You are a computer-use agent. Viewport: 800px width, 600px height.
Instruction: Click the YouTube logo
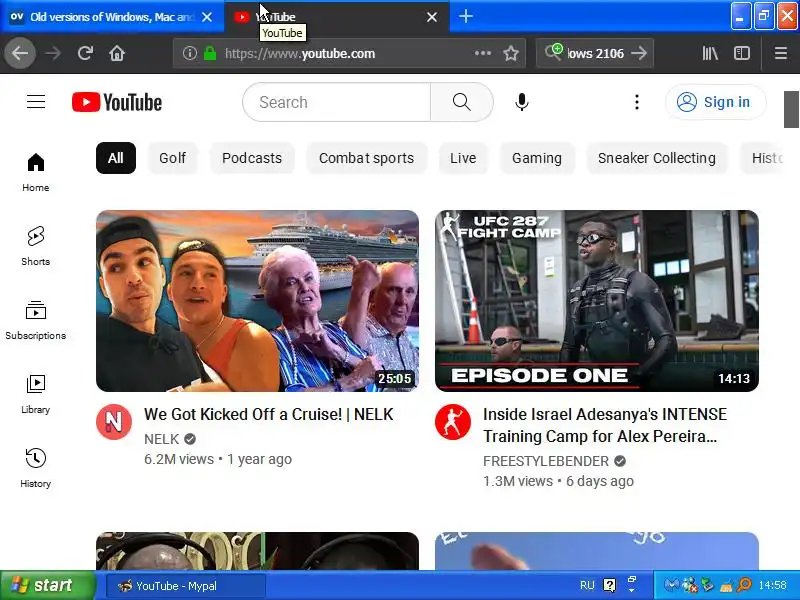pos(117,102)
